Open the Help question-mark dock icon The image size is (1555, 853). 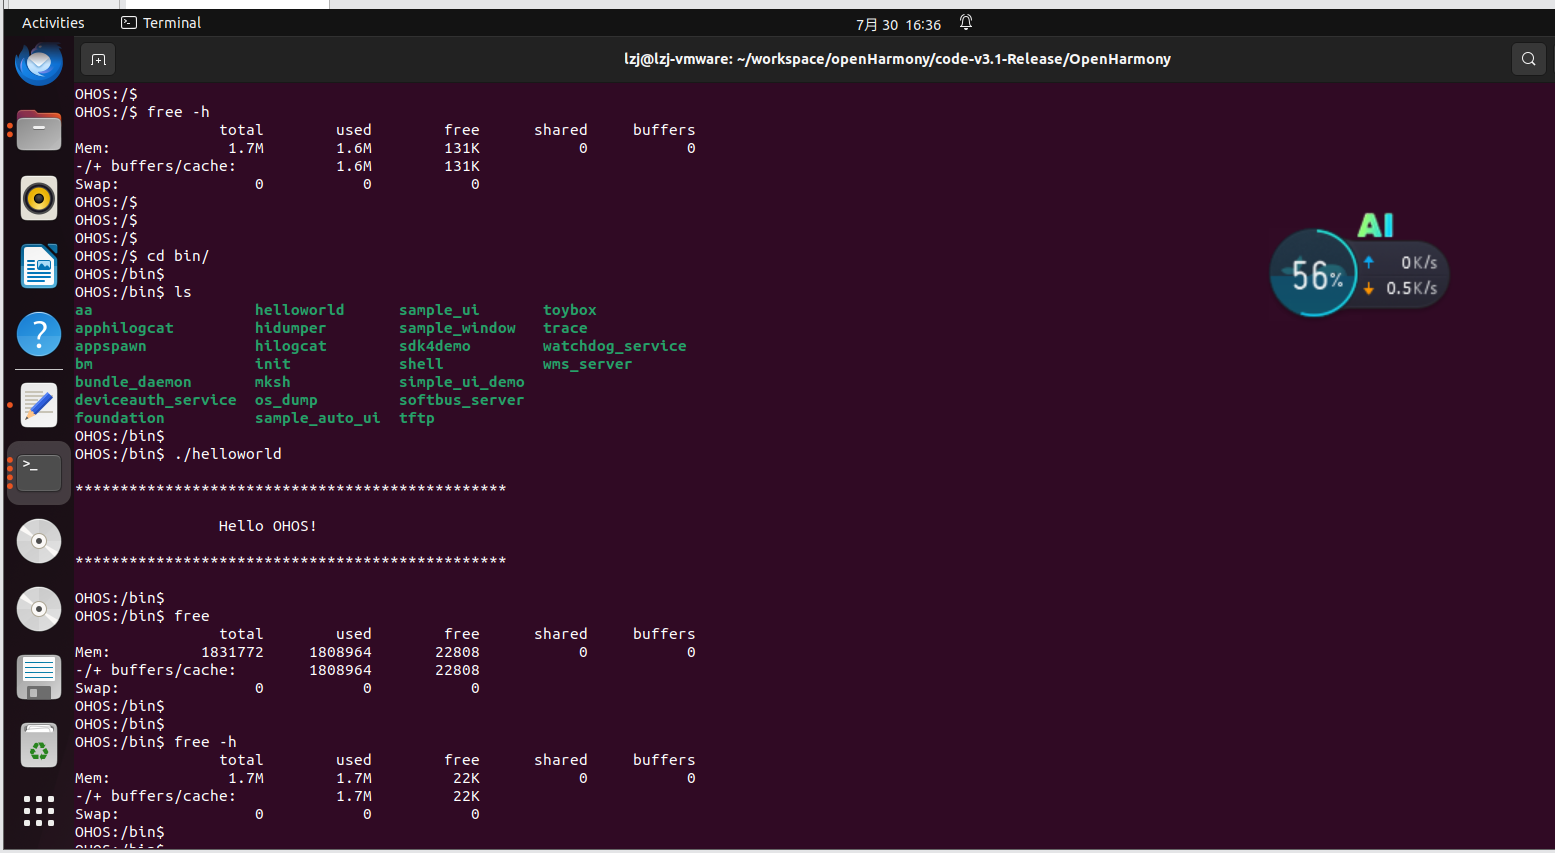pyautogui.click(x=39, y=334)
